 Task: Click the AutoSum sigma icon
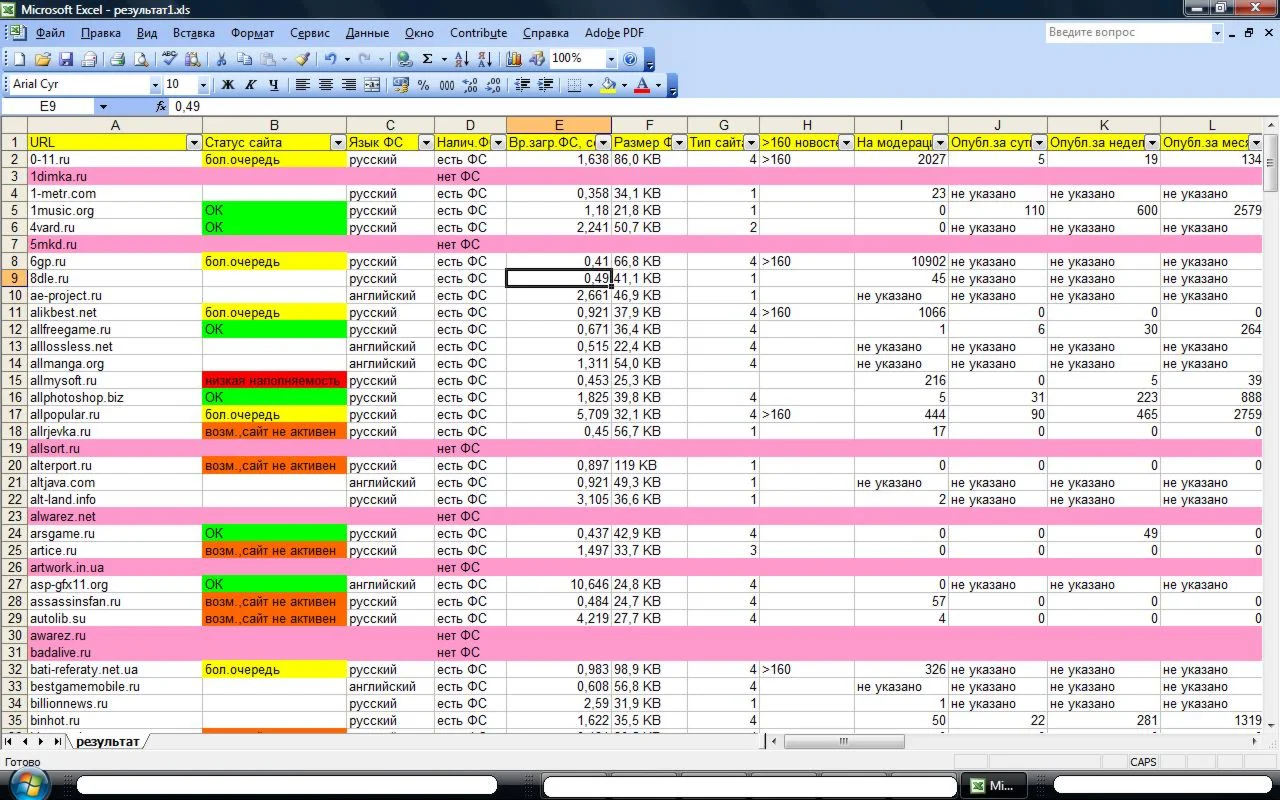428,59
